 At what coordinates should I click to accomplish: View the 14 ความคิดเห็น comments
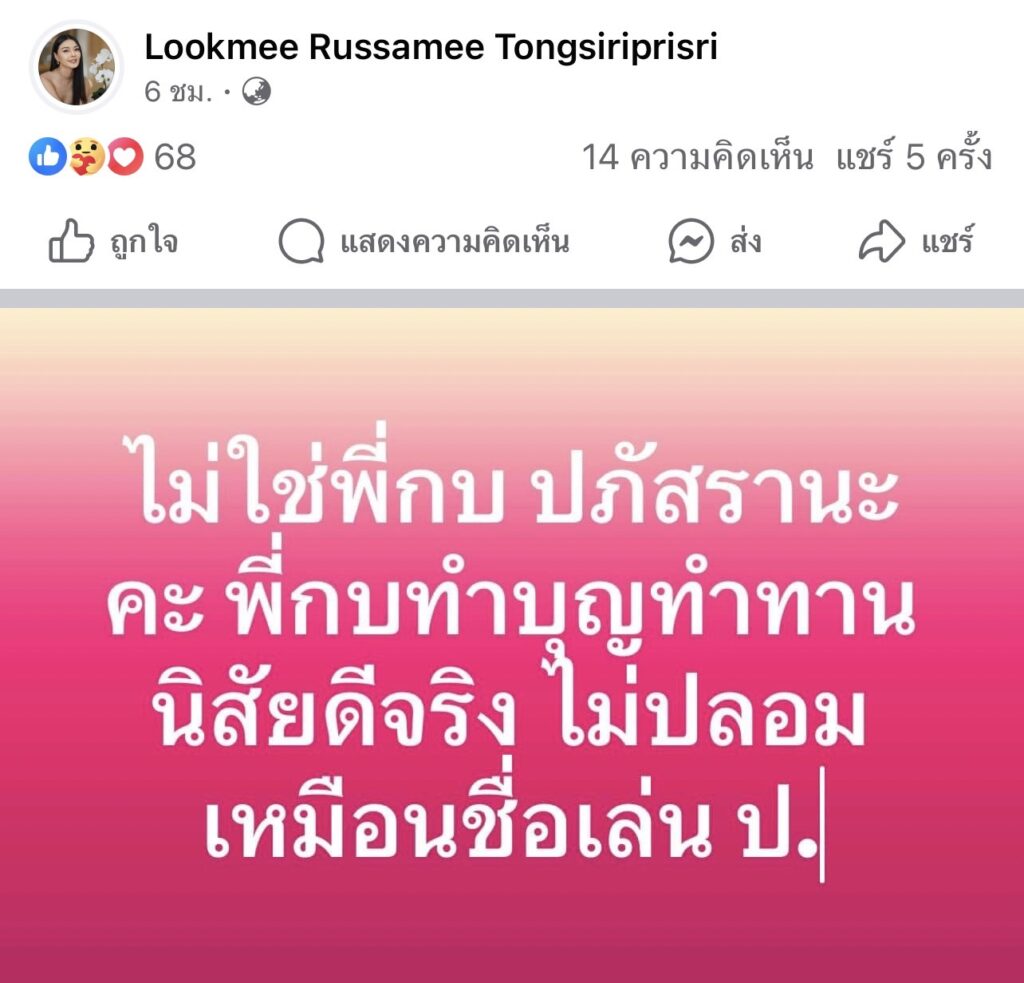pos(697,157)
